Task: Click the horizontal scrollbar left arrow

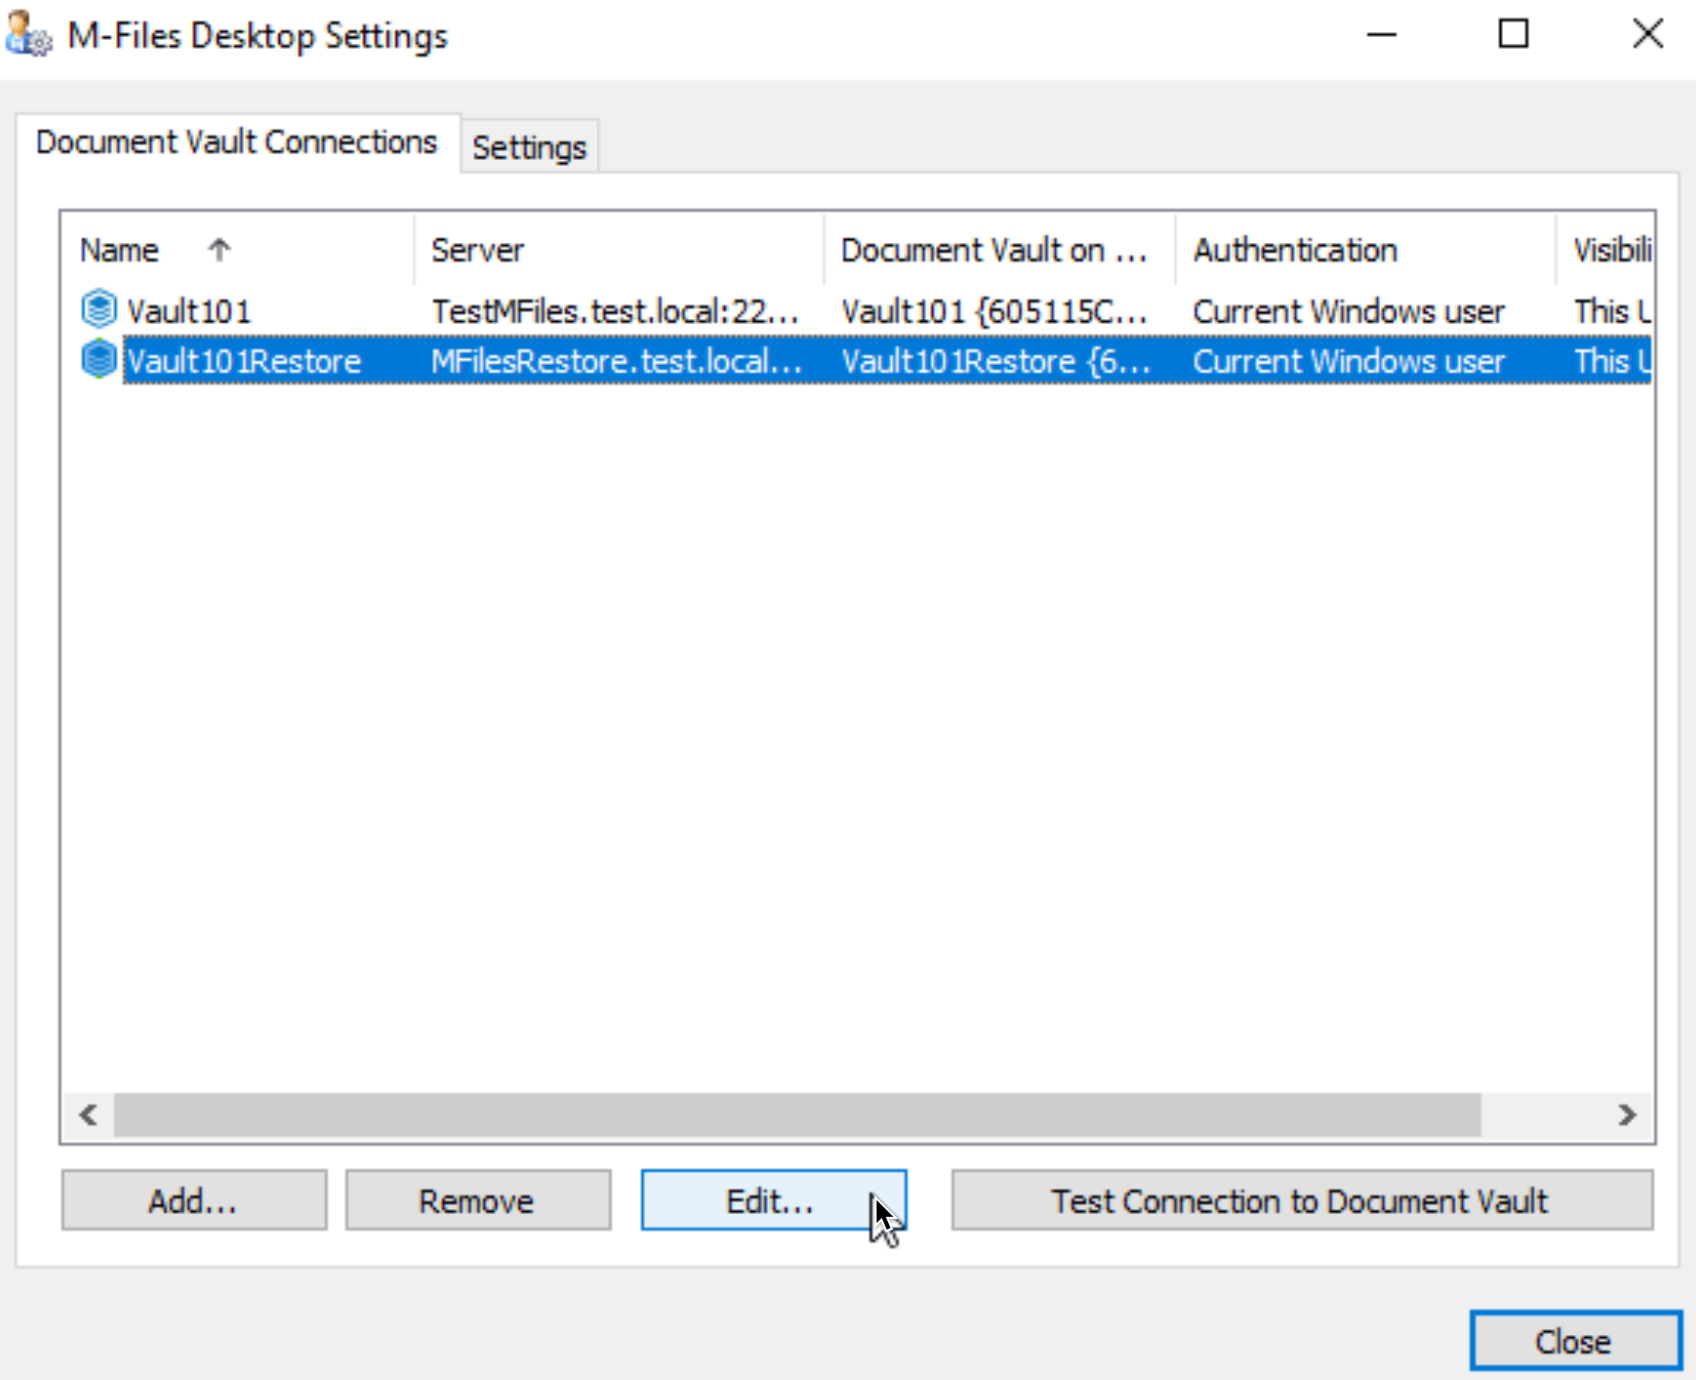Action: point(88,1114)
